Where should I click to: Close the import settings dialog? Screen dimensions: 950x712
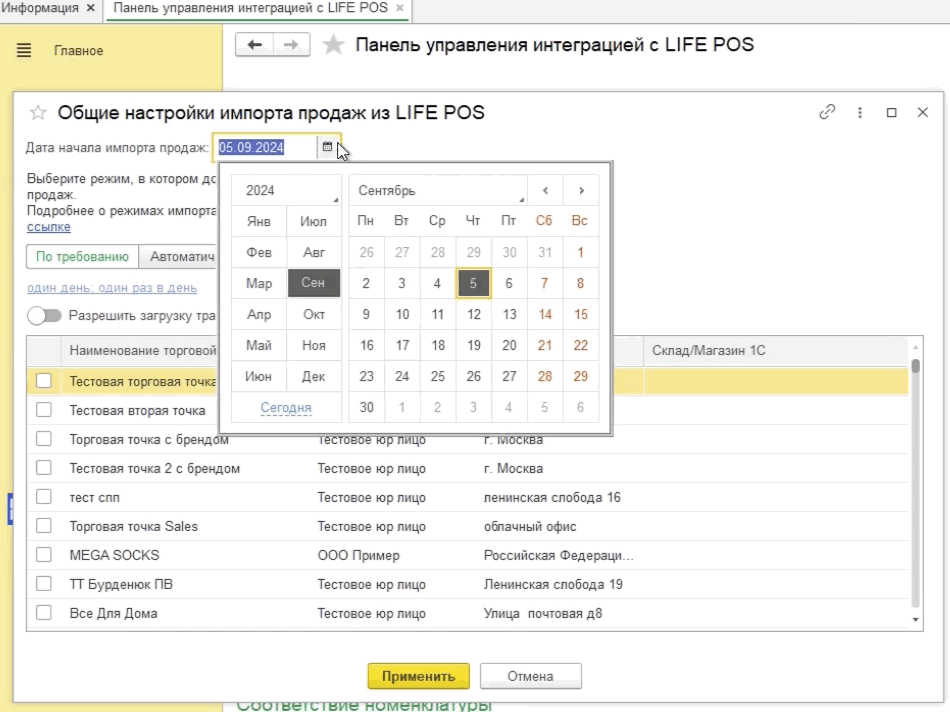pyautogui.click(x=923, y=112)
